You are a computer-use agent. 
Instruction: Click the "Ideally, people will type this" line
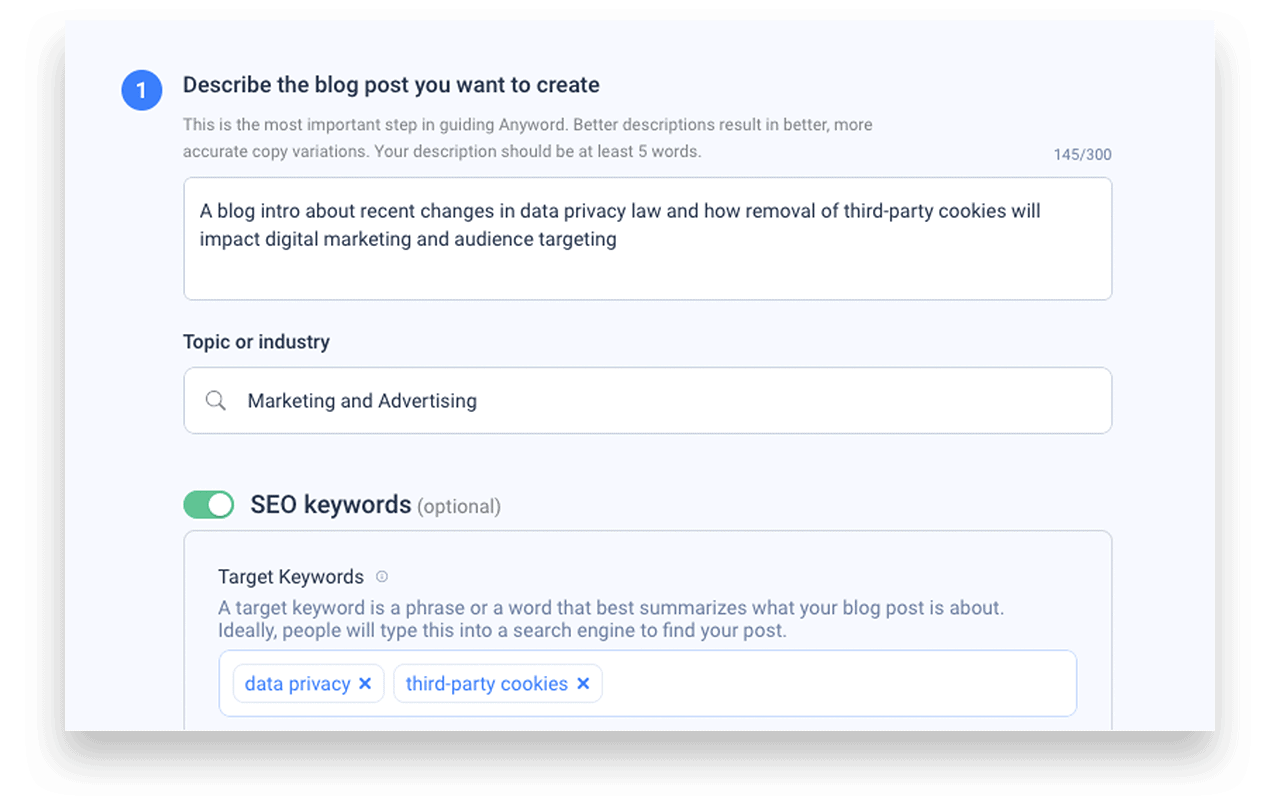click(502, 631)
